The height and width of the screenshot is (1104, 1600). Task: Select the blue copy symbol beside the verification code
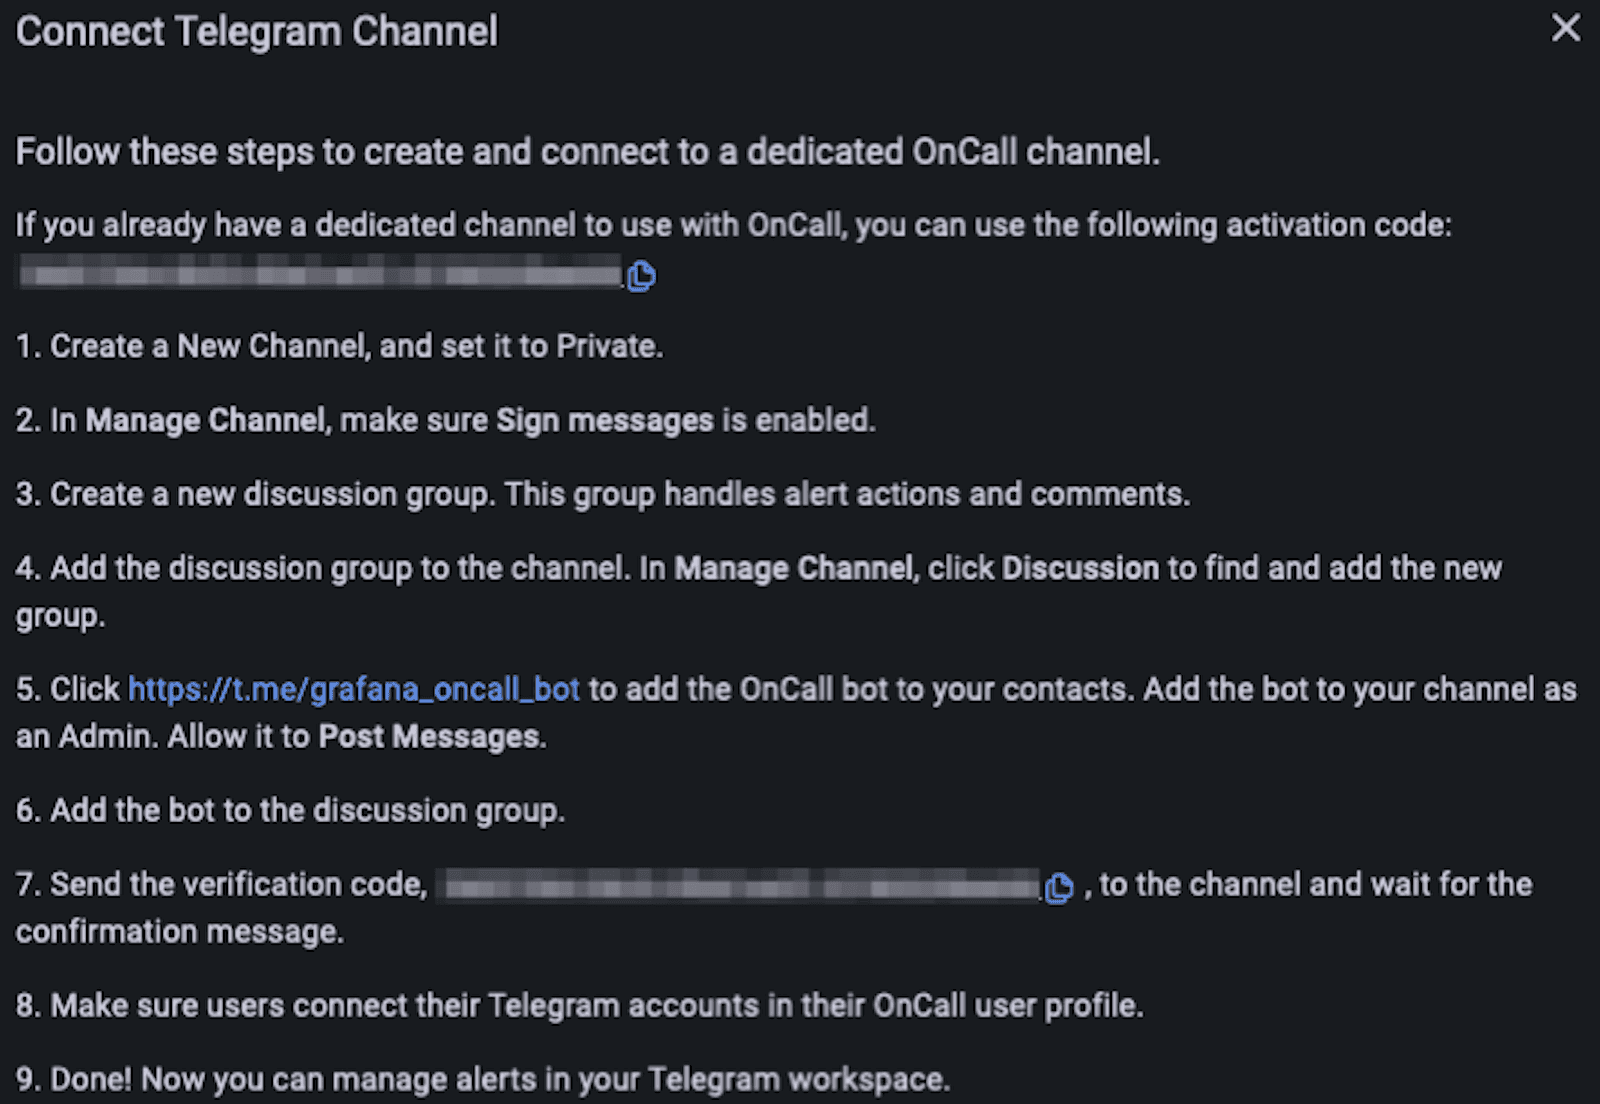(x=1057, y=886)
